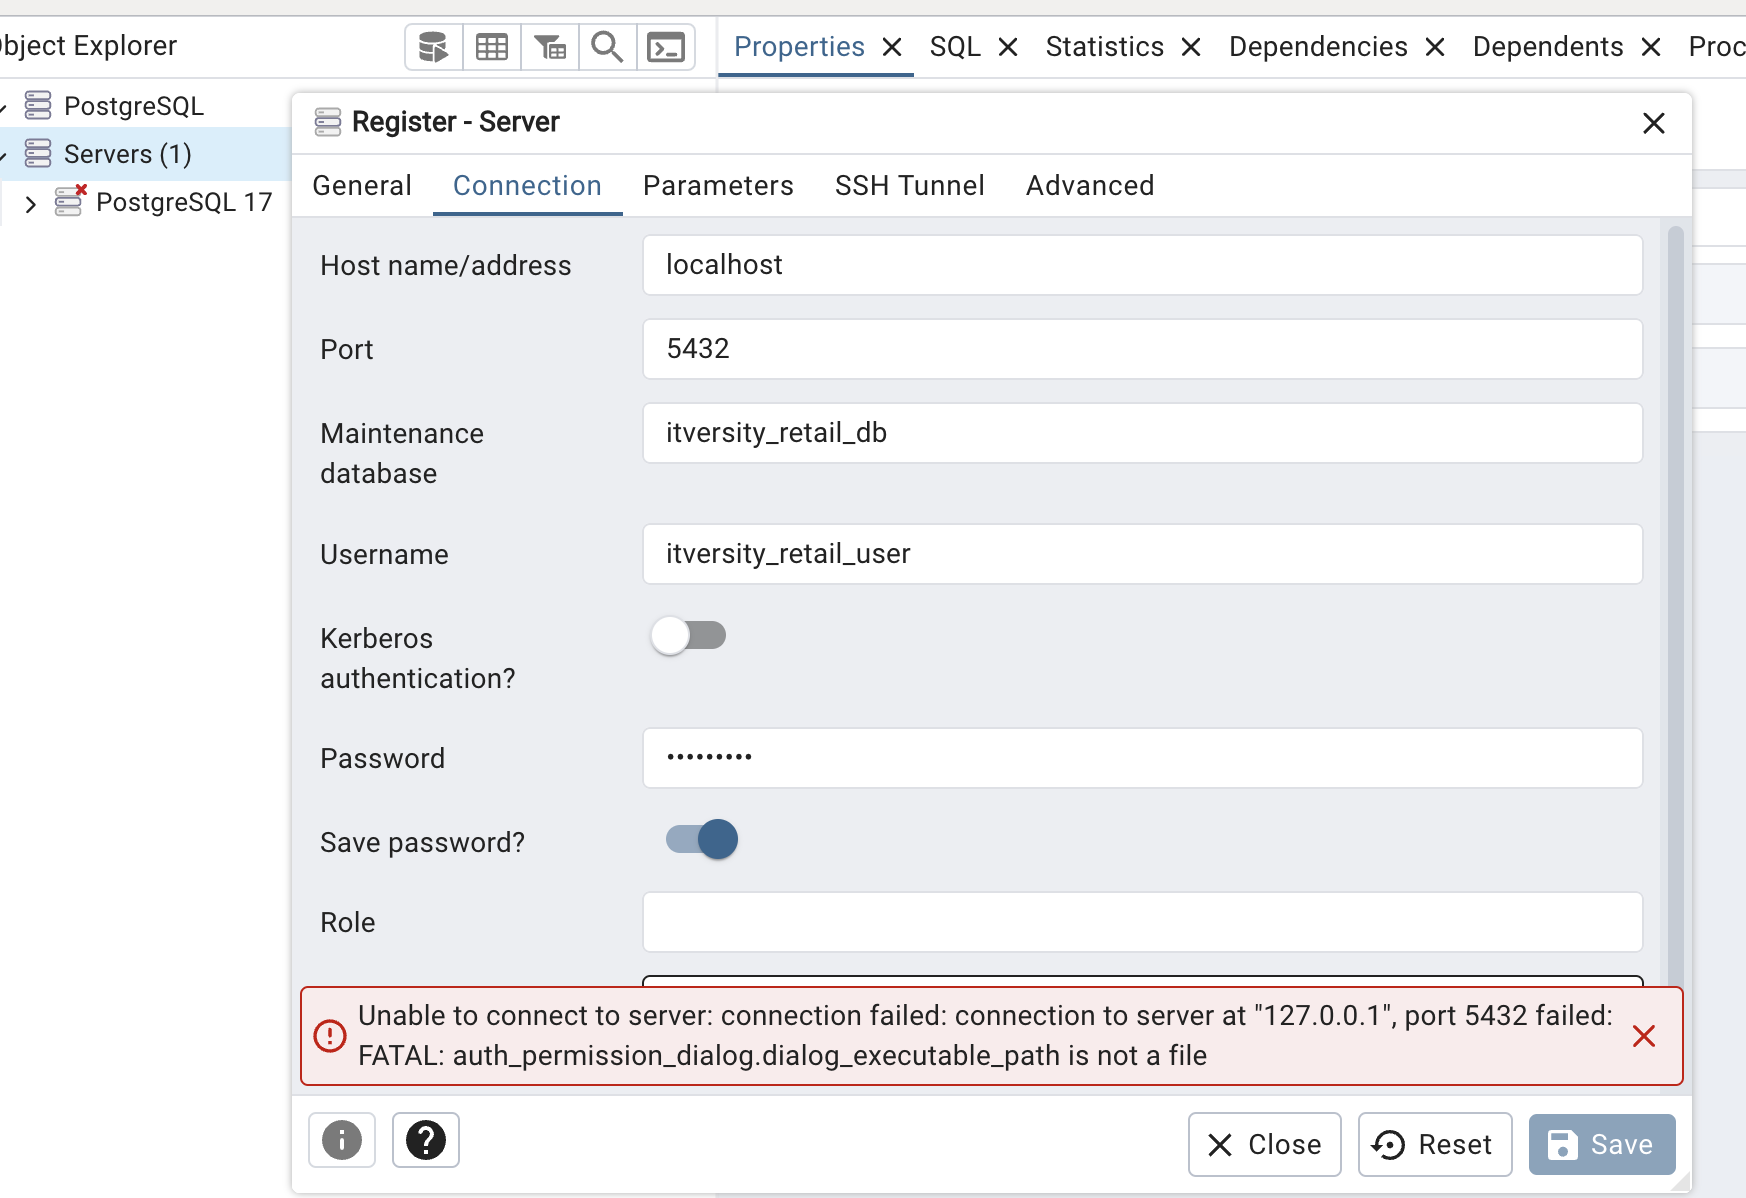Click the Reset button
Image resolution: width=1746 pixels, height=1198 pixels.
click(x=1434, y=1144)
